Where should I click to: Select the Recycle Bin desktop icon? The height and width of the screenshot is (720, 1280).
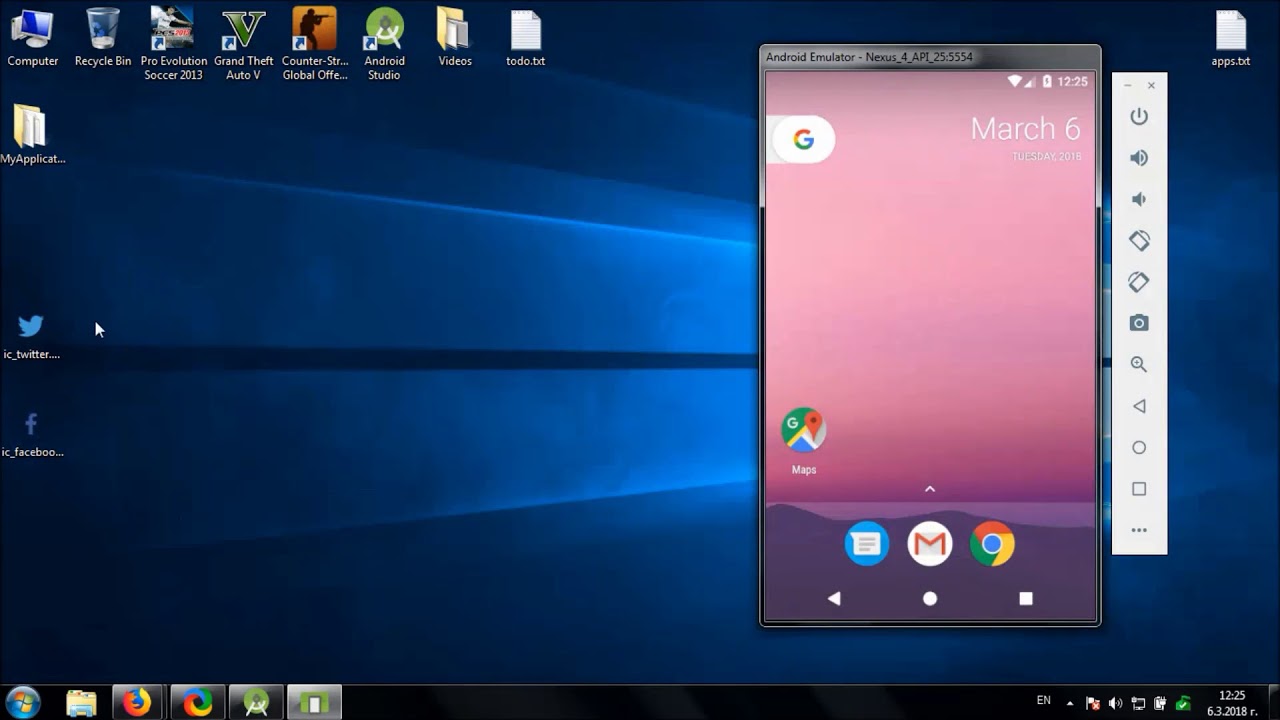coord(103,38)
